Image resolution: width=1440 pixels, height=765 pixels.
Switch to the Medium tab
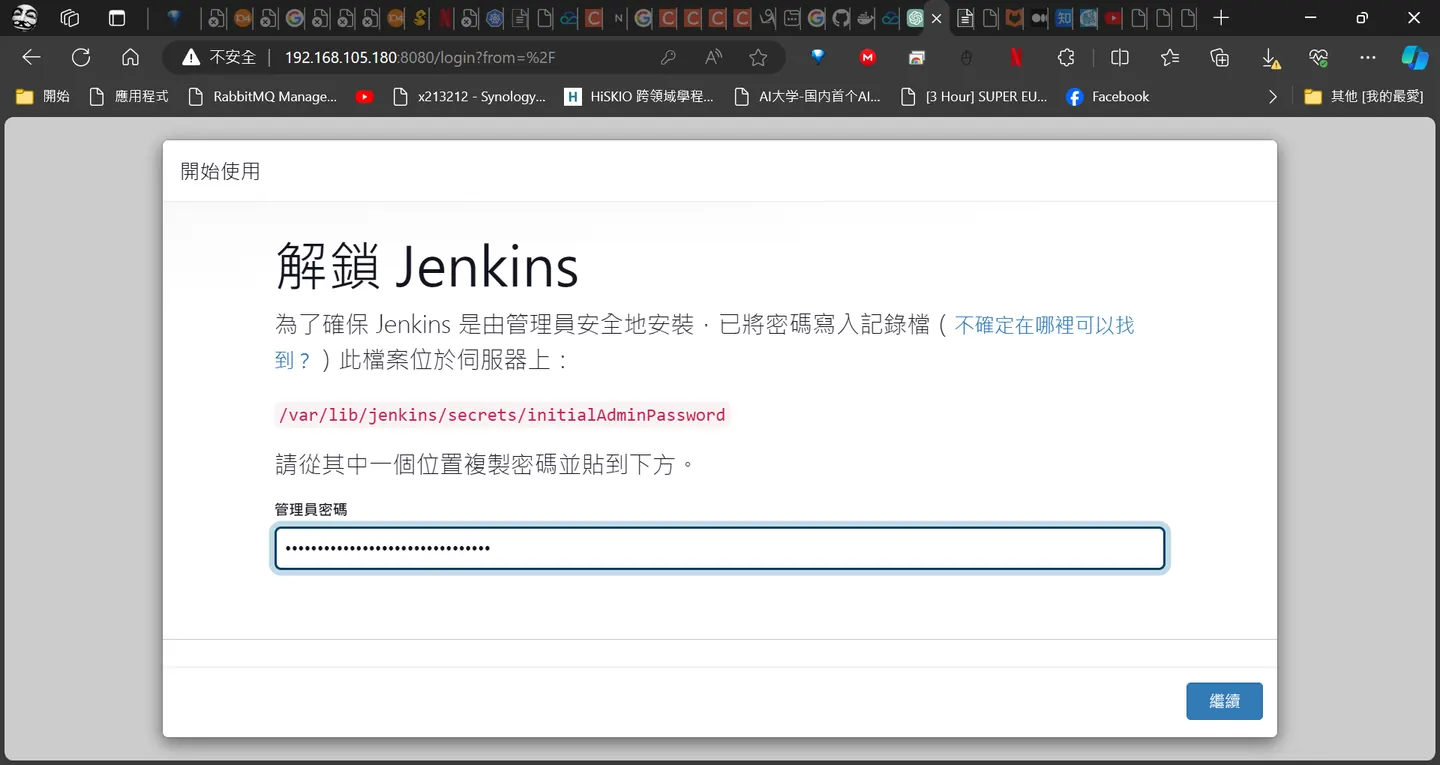[1039, 18]
